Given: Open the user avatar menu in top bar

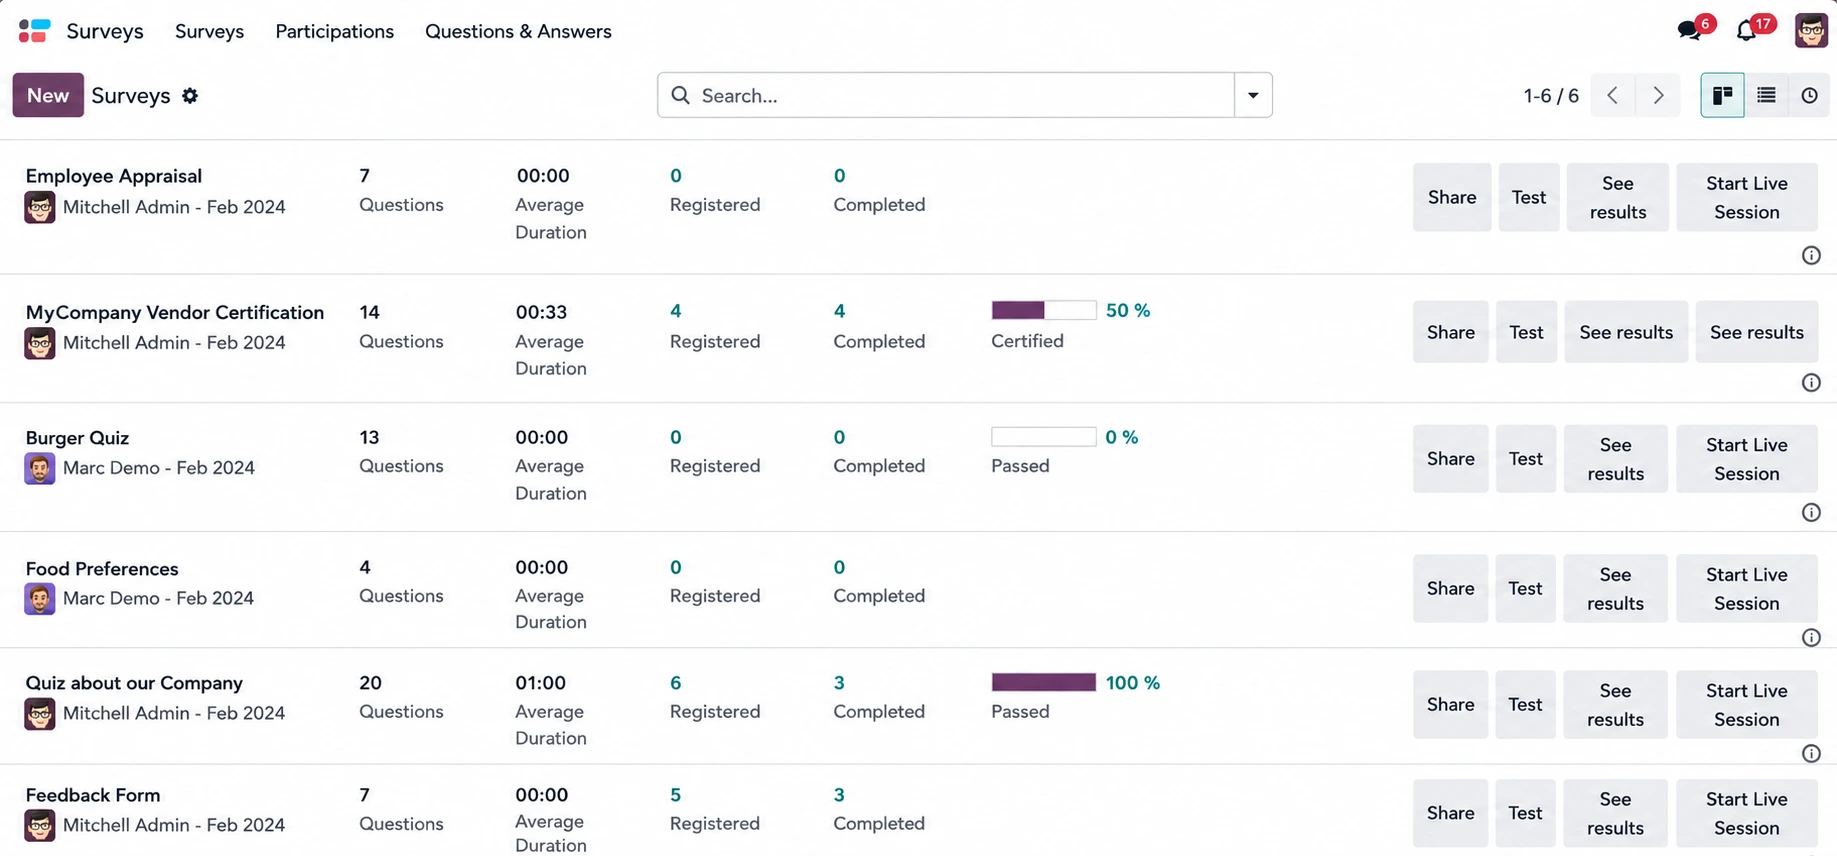Looking at the screenshot, I should coord(1811,30).
